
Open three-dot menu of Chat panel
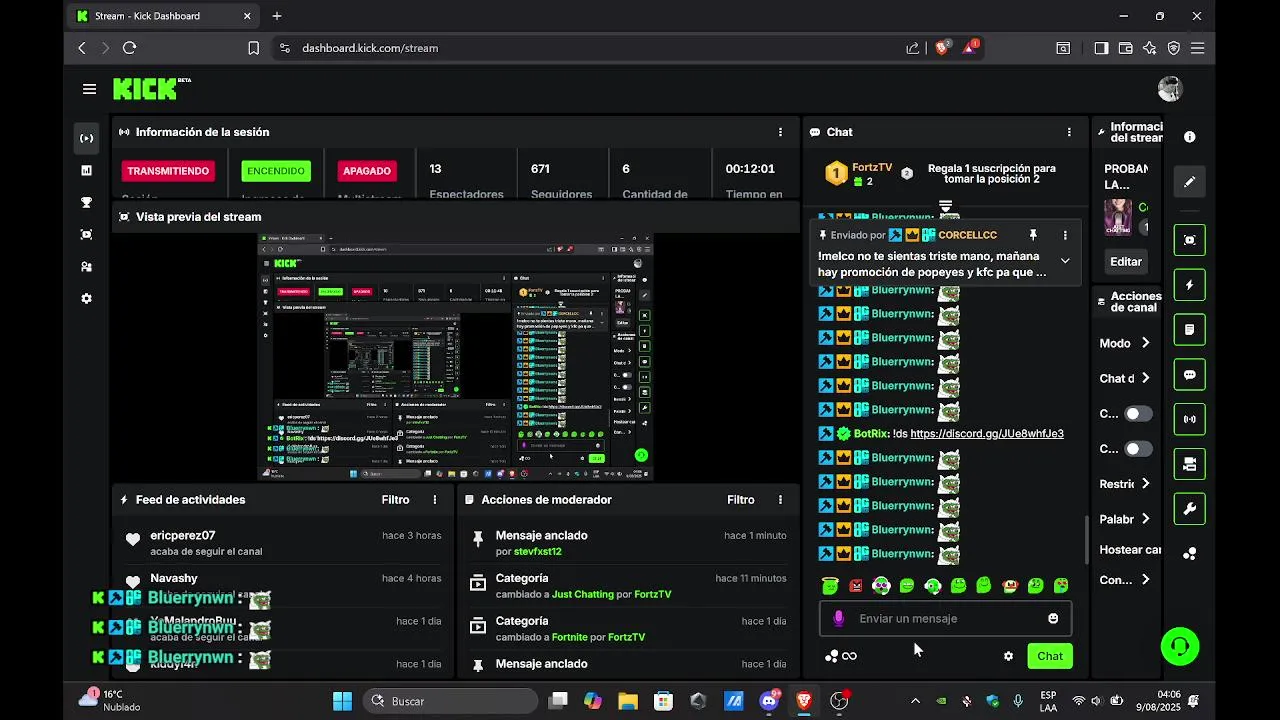point(1069,132)
